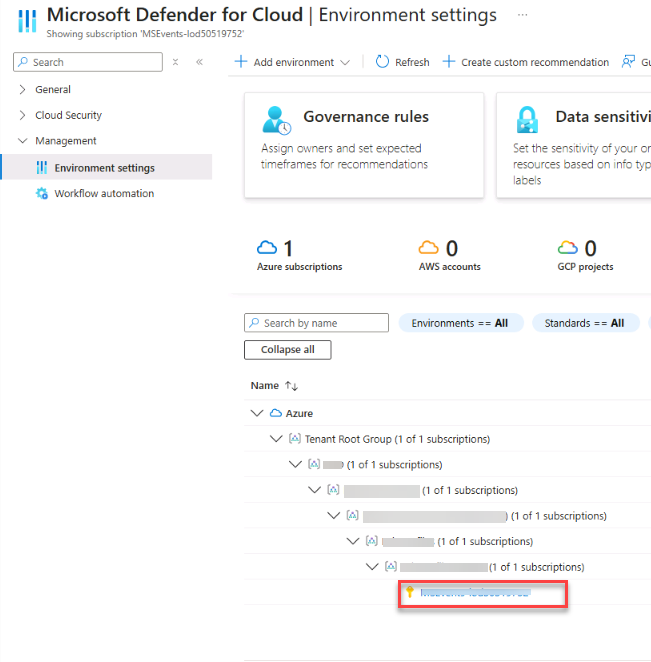651x662 pixels.
Task: Expand the Cloud Security section
Action: [22, 115]
